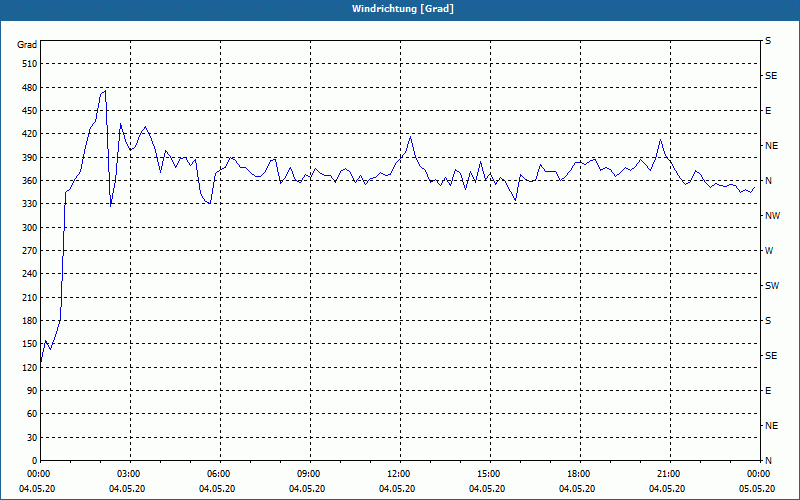Select the 240 degree axis label
The height and width of the screenshot is (500, 800).
(x=30, y=274)
